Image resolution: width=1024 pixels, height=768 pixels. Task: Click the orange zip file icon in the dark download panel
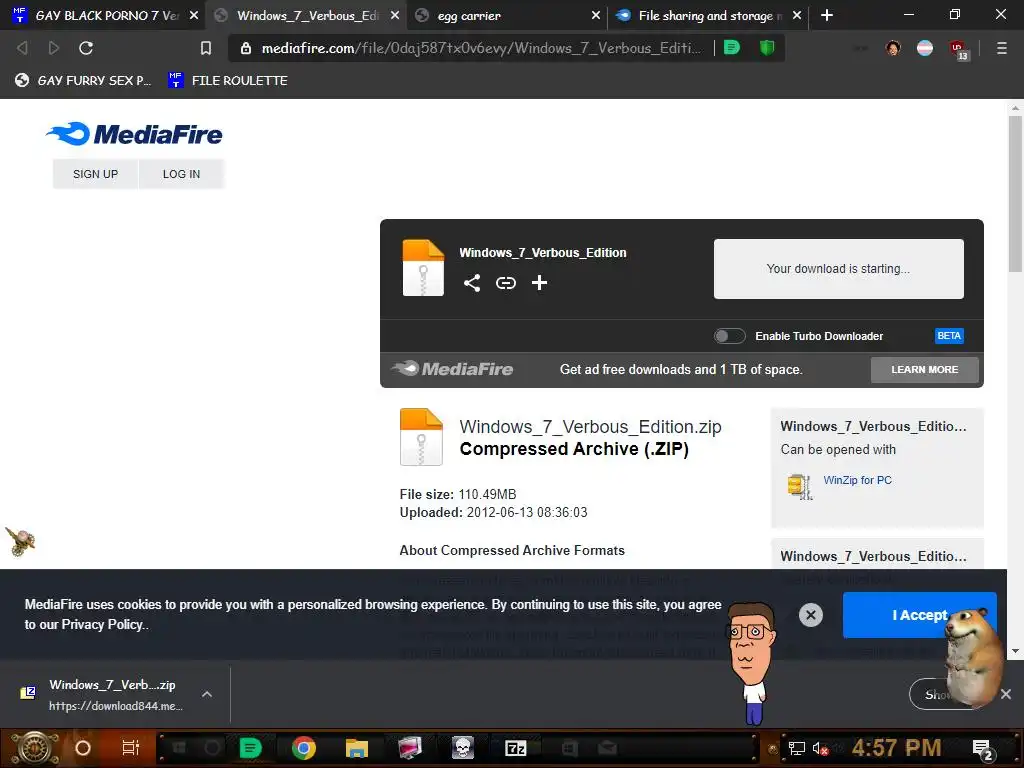(423, 268)
